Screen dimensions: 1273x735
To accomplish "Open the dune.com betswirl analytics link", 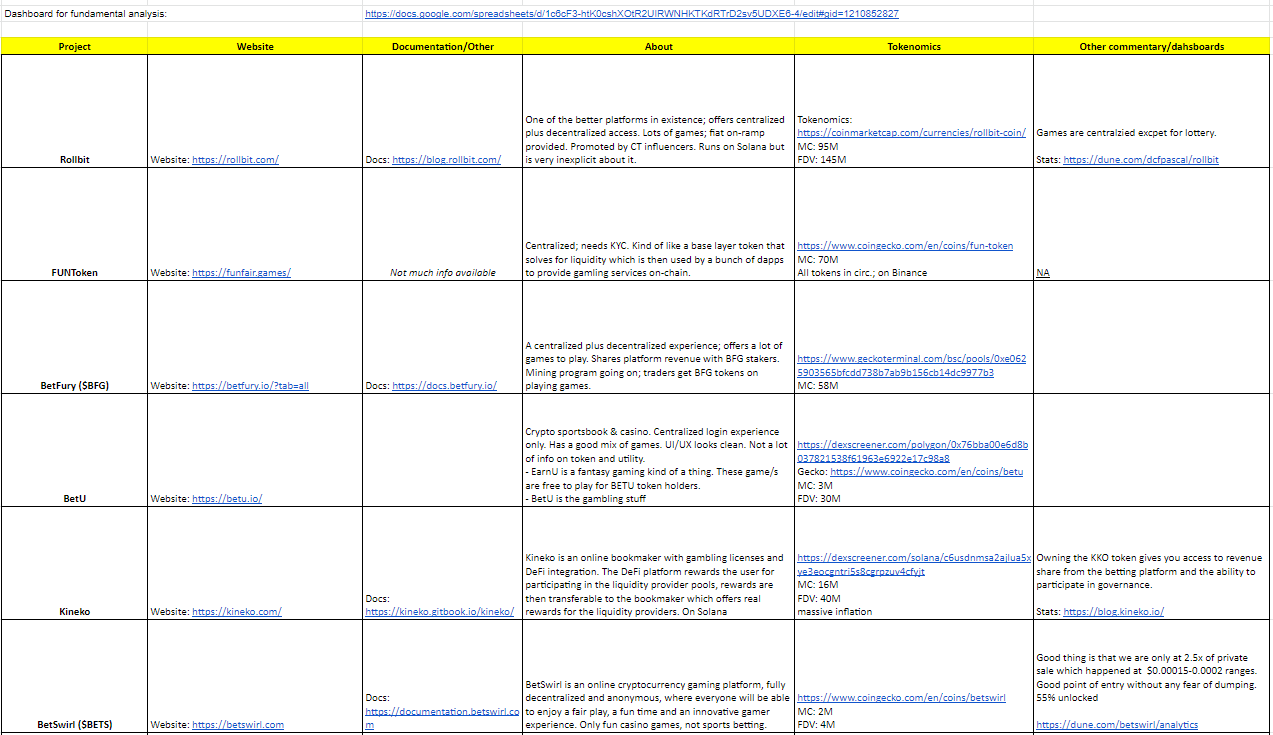I will point(1117,725).
